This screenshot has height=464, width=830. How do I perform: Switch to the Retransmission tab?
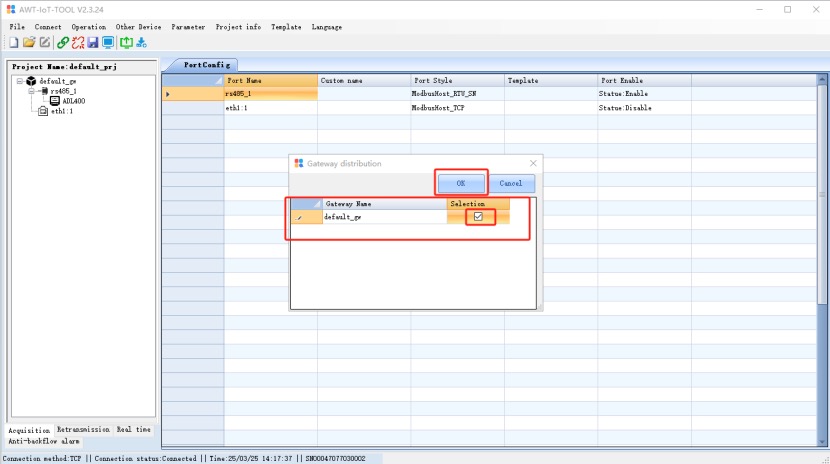pos(83,430)
